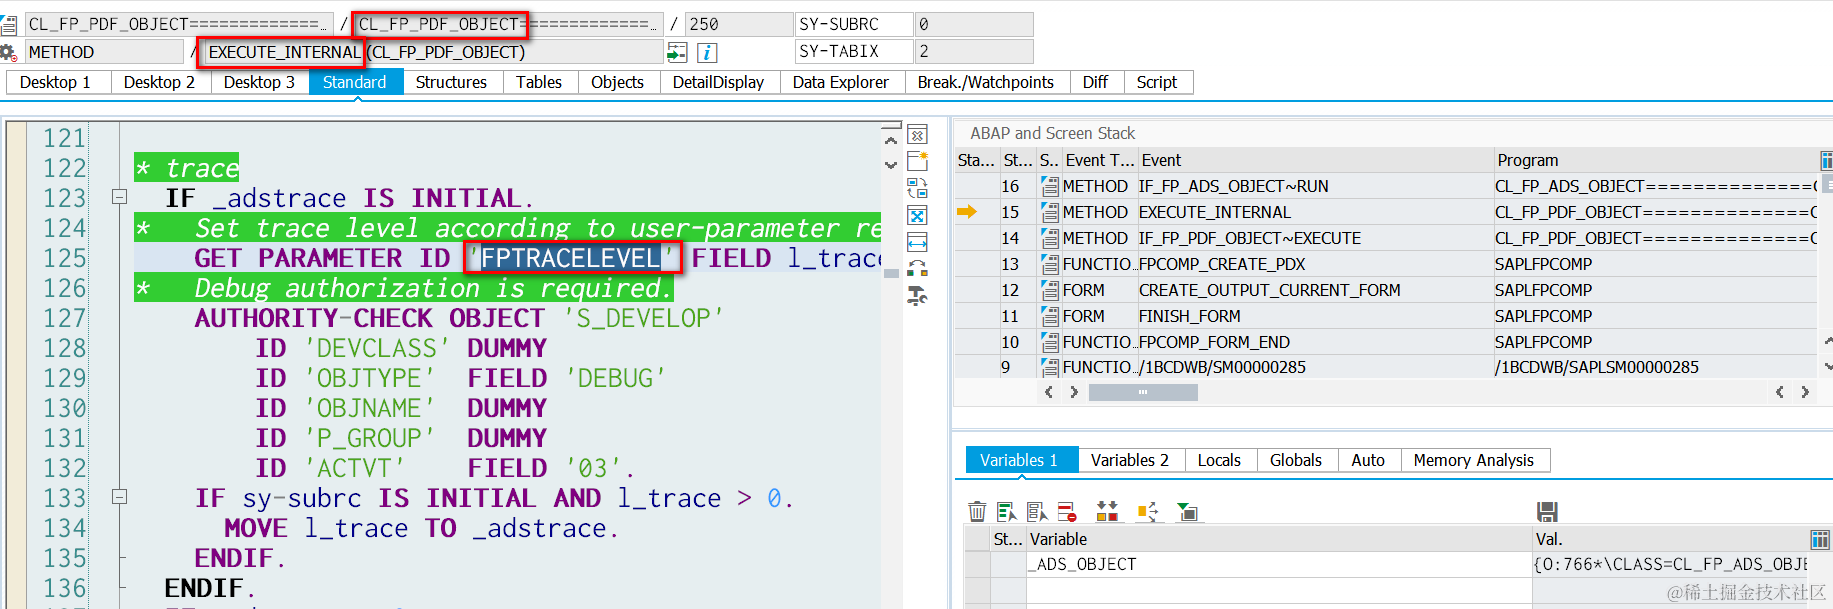This screenshot has width=1833, height=609.
Task: Click source editor scroll down chevron
Action: (891, 165)
